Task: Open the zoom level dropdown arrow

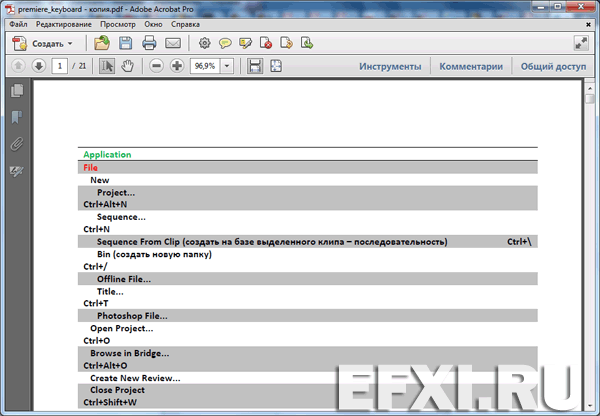Action: [227, 66]
